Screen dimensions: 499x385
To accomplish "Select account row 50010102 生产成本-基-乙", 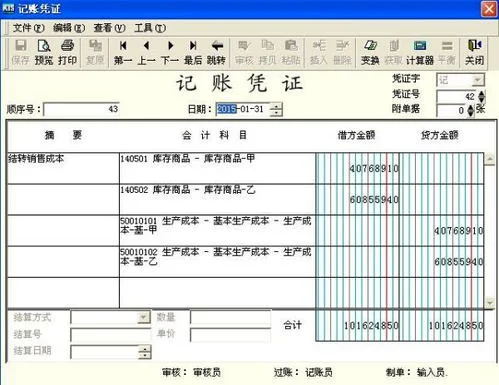I will pyautogui.click(x=217, y=261).
